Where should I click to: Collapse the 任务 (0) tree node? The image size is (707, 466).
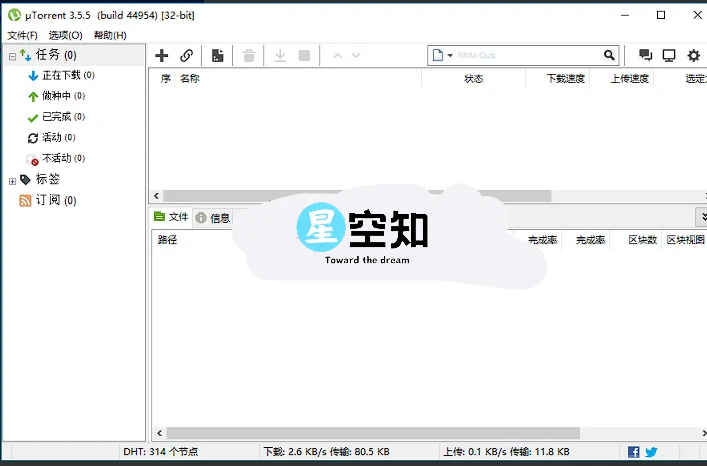click(12, 56)
